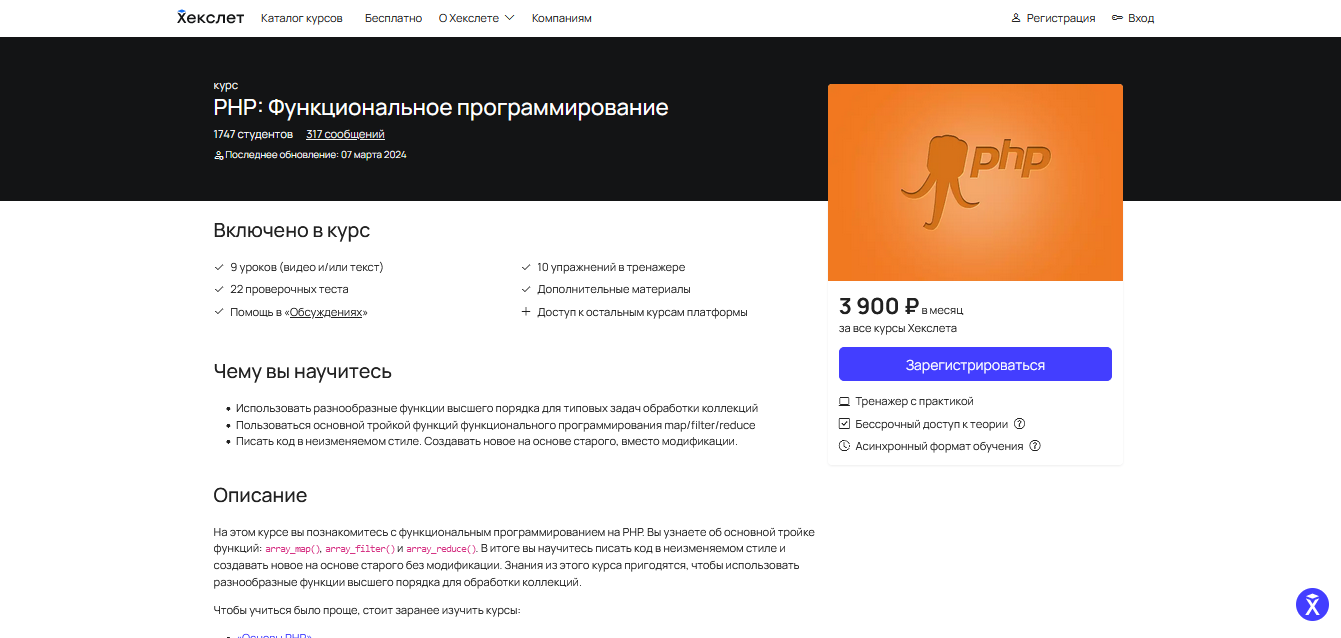Click the help icon next to Бессрочный доступ к теории

click(1019, 424)
